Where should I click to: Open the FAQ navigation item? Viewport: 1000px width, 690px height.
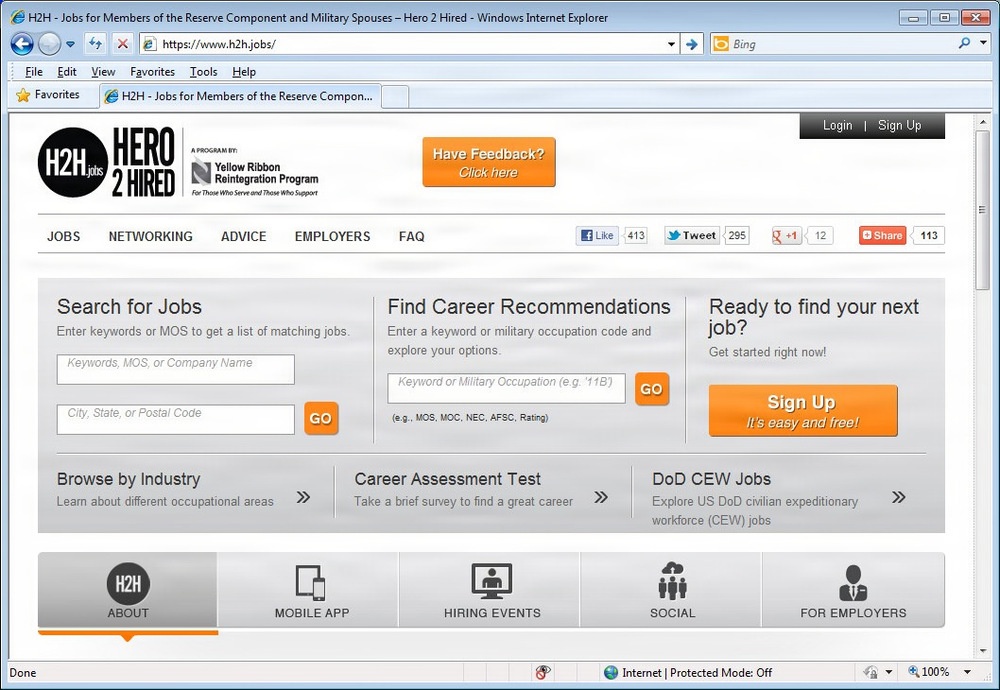click(x=411, y=237)
